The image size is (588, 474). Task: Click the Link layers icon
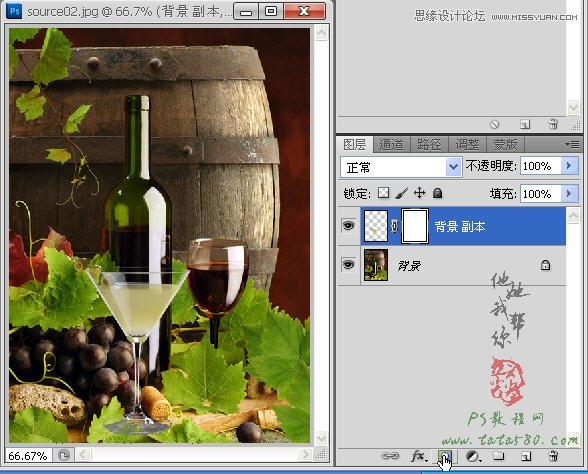[x=390, y=456]
